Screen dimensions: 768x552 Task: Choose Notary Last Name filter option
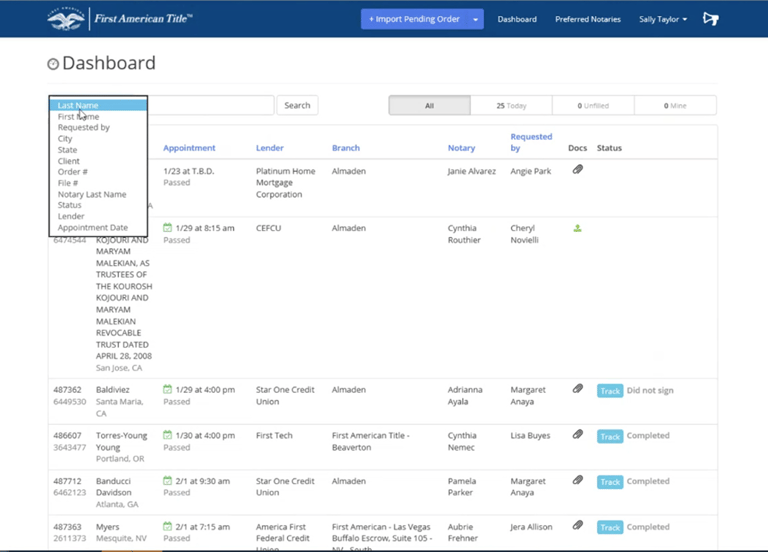(98, 194)
